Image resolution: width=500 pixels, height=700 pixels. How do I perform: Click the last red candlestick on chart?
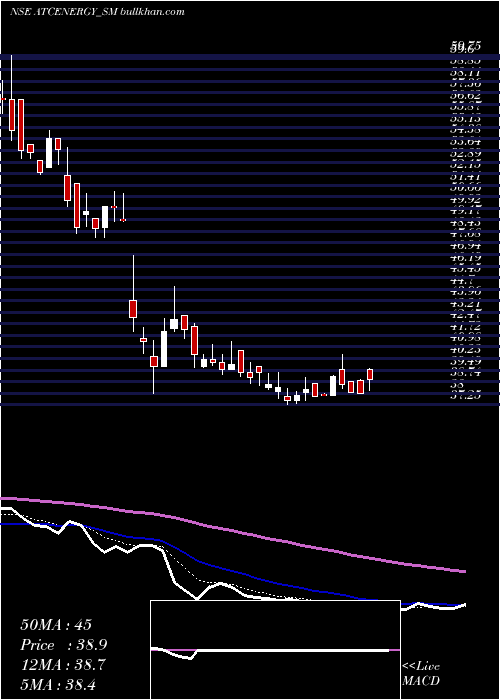tap(370, 374)
